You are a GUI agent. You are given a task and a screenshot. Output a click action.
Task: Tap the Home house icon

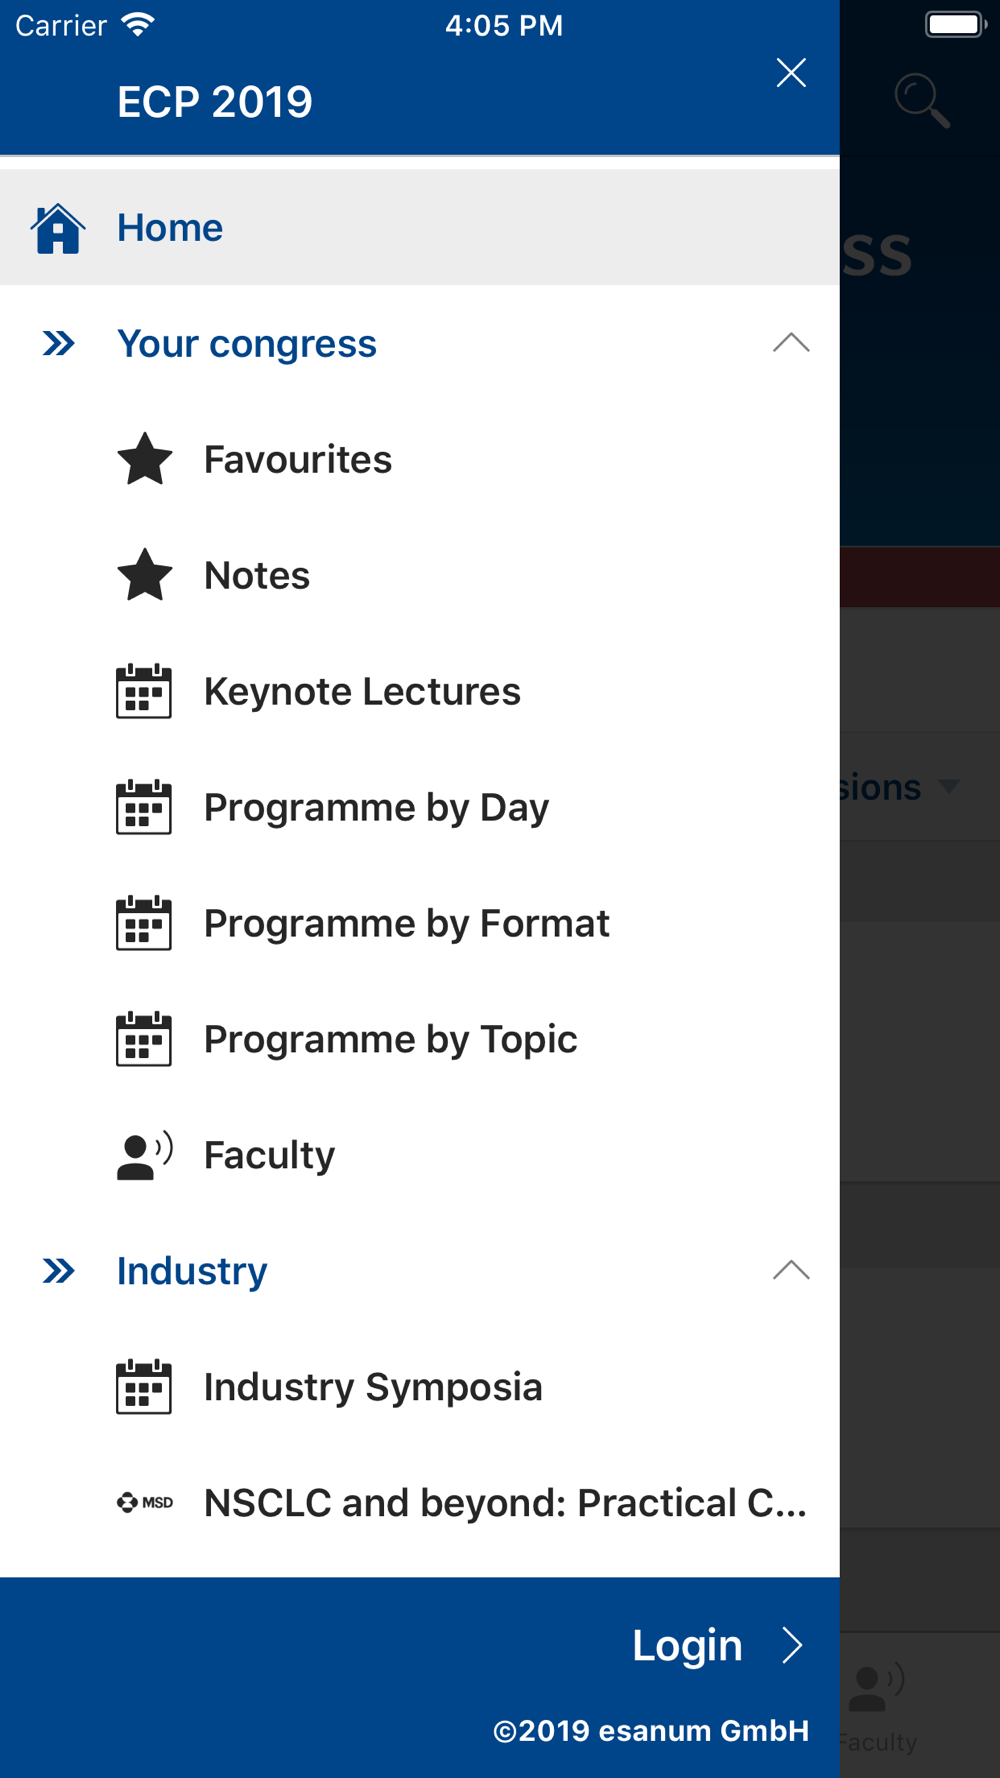pyautogui.click(x=58, y=228)
